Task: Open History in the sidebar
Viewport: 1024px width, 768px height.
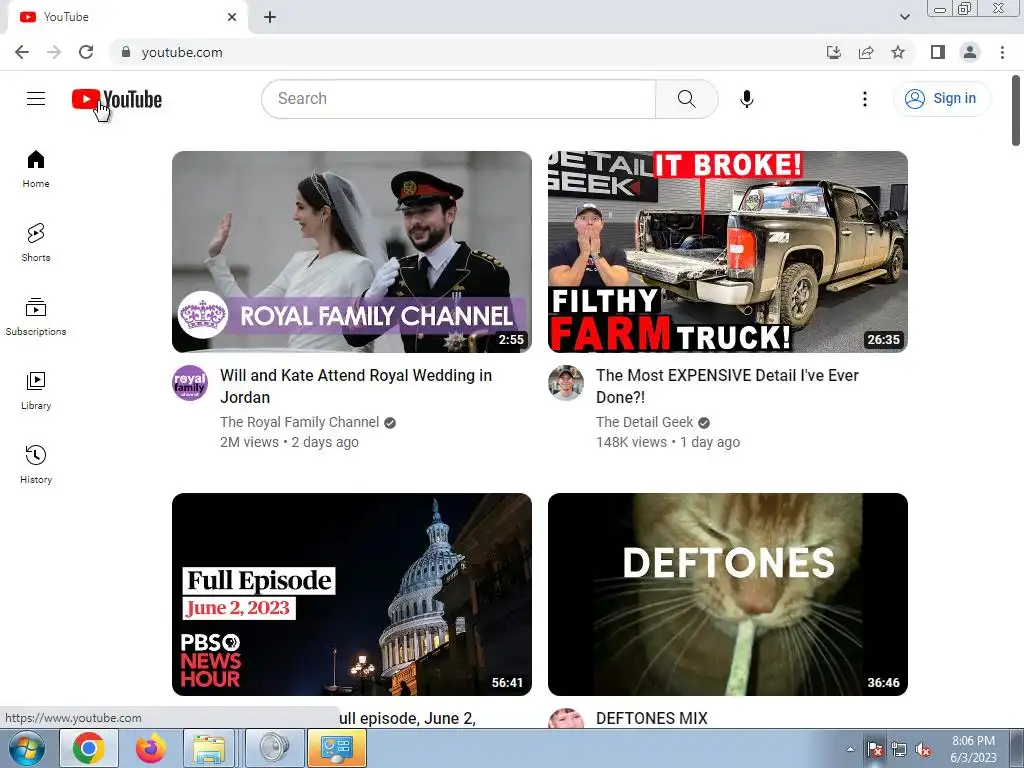Action: 36,464
